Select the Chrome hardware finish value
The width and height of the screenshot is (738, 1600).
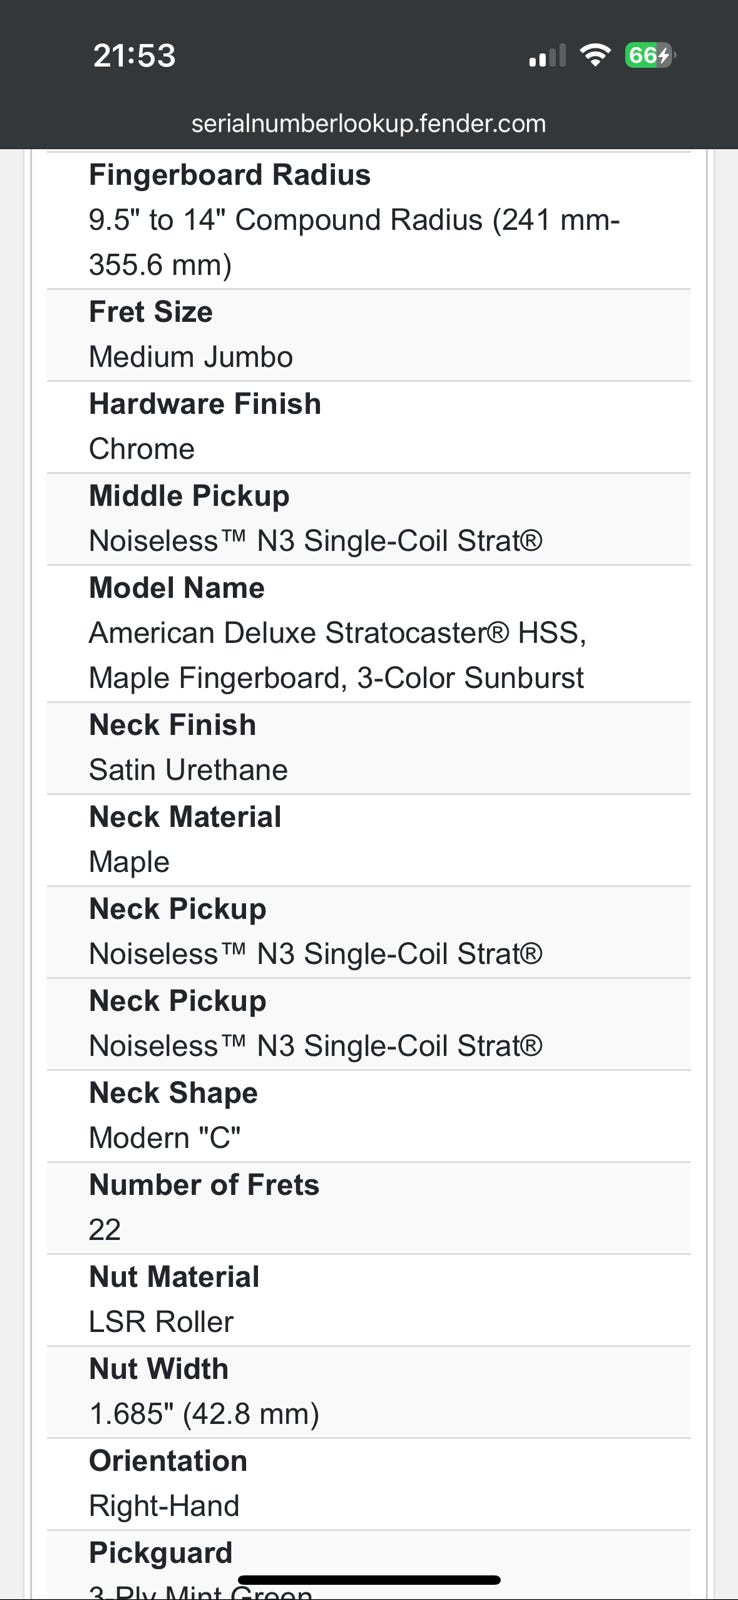point(141,449)
